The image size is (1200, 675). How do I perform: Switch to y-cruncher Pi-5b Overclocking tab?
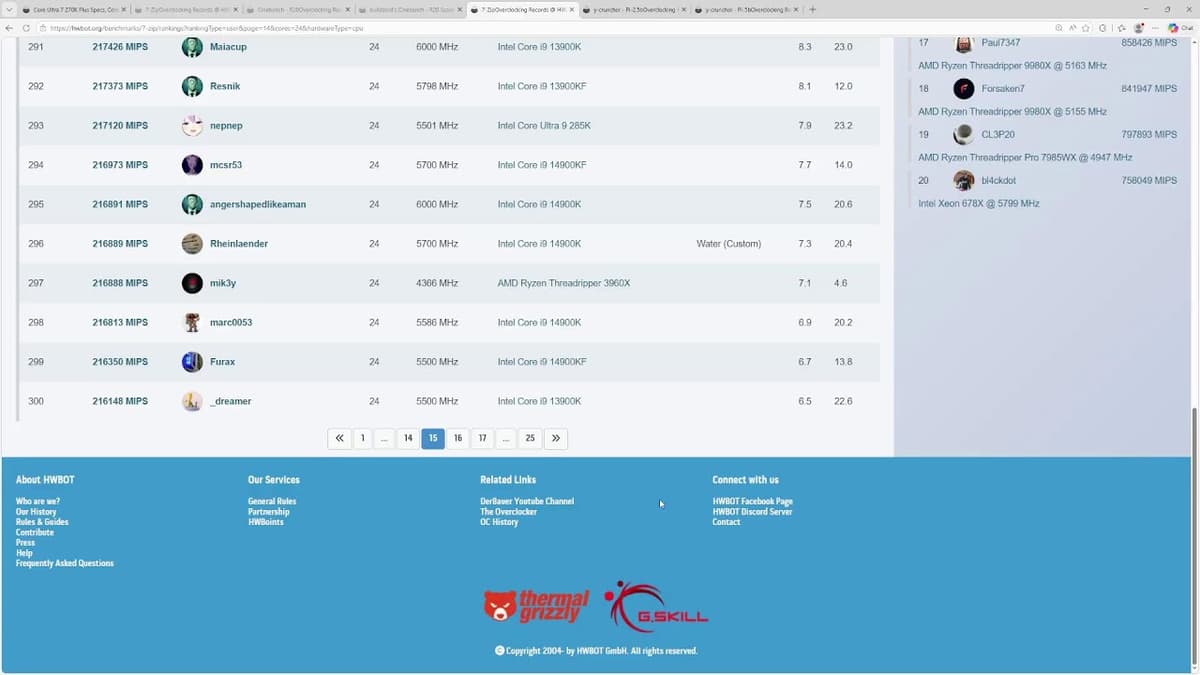(x=746, y=9)
